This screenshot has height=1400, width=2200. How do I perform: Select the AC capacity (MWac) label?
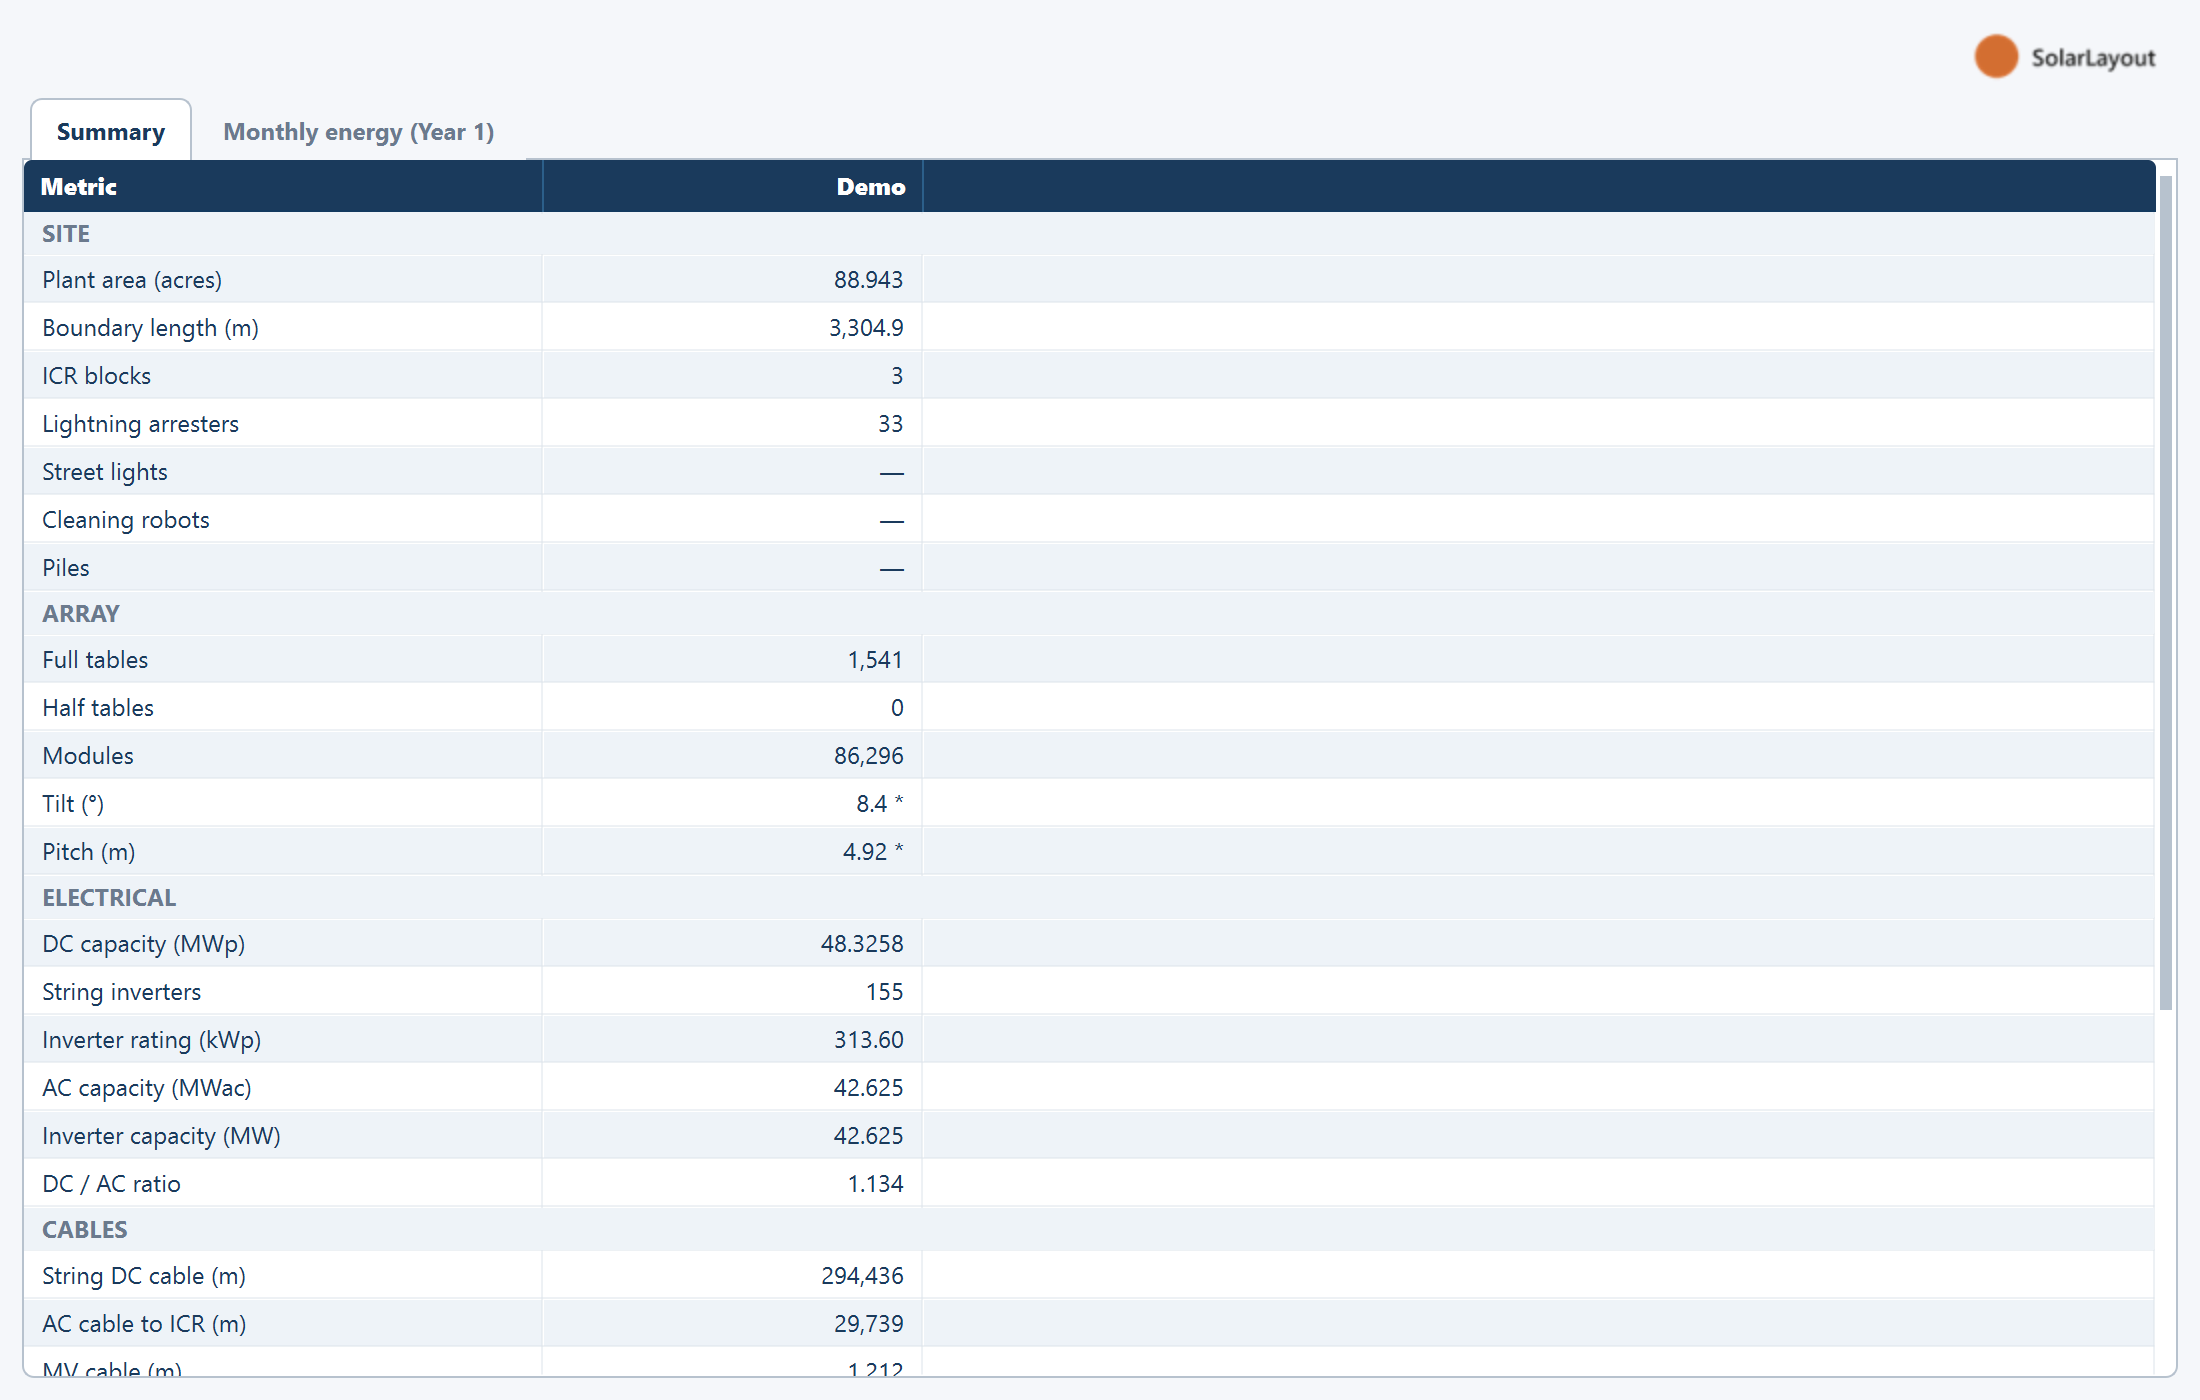coord(147,1088)
